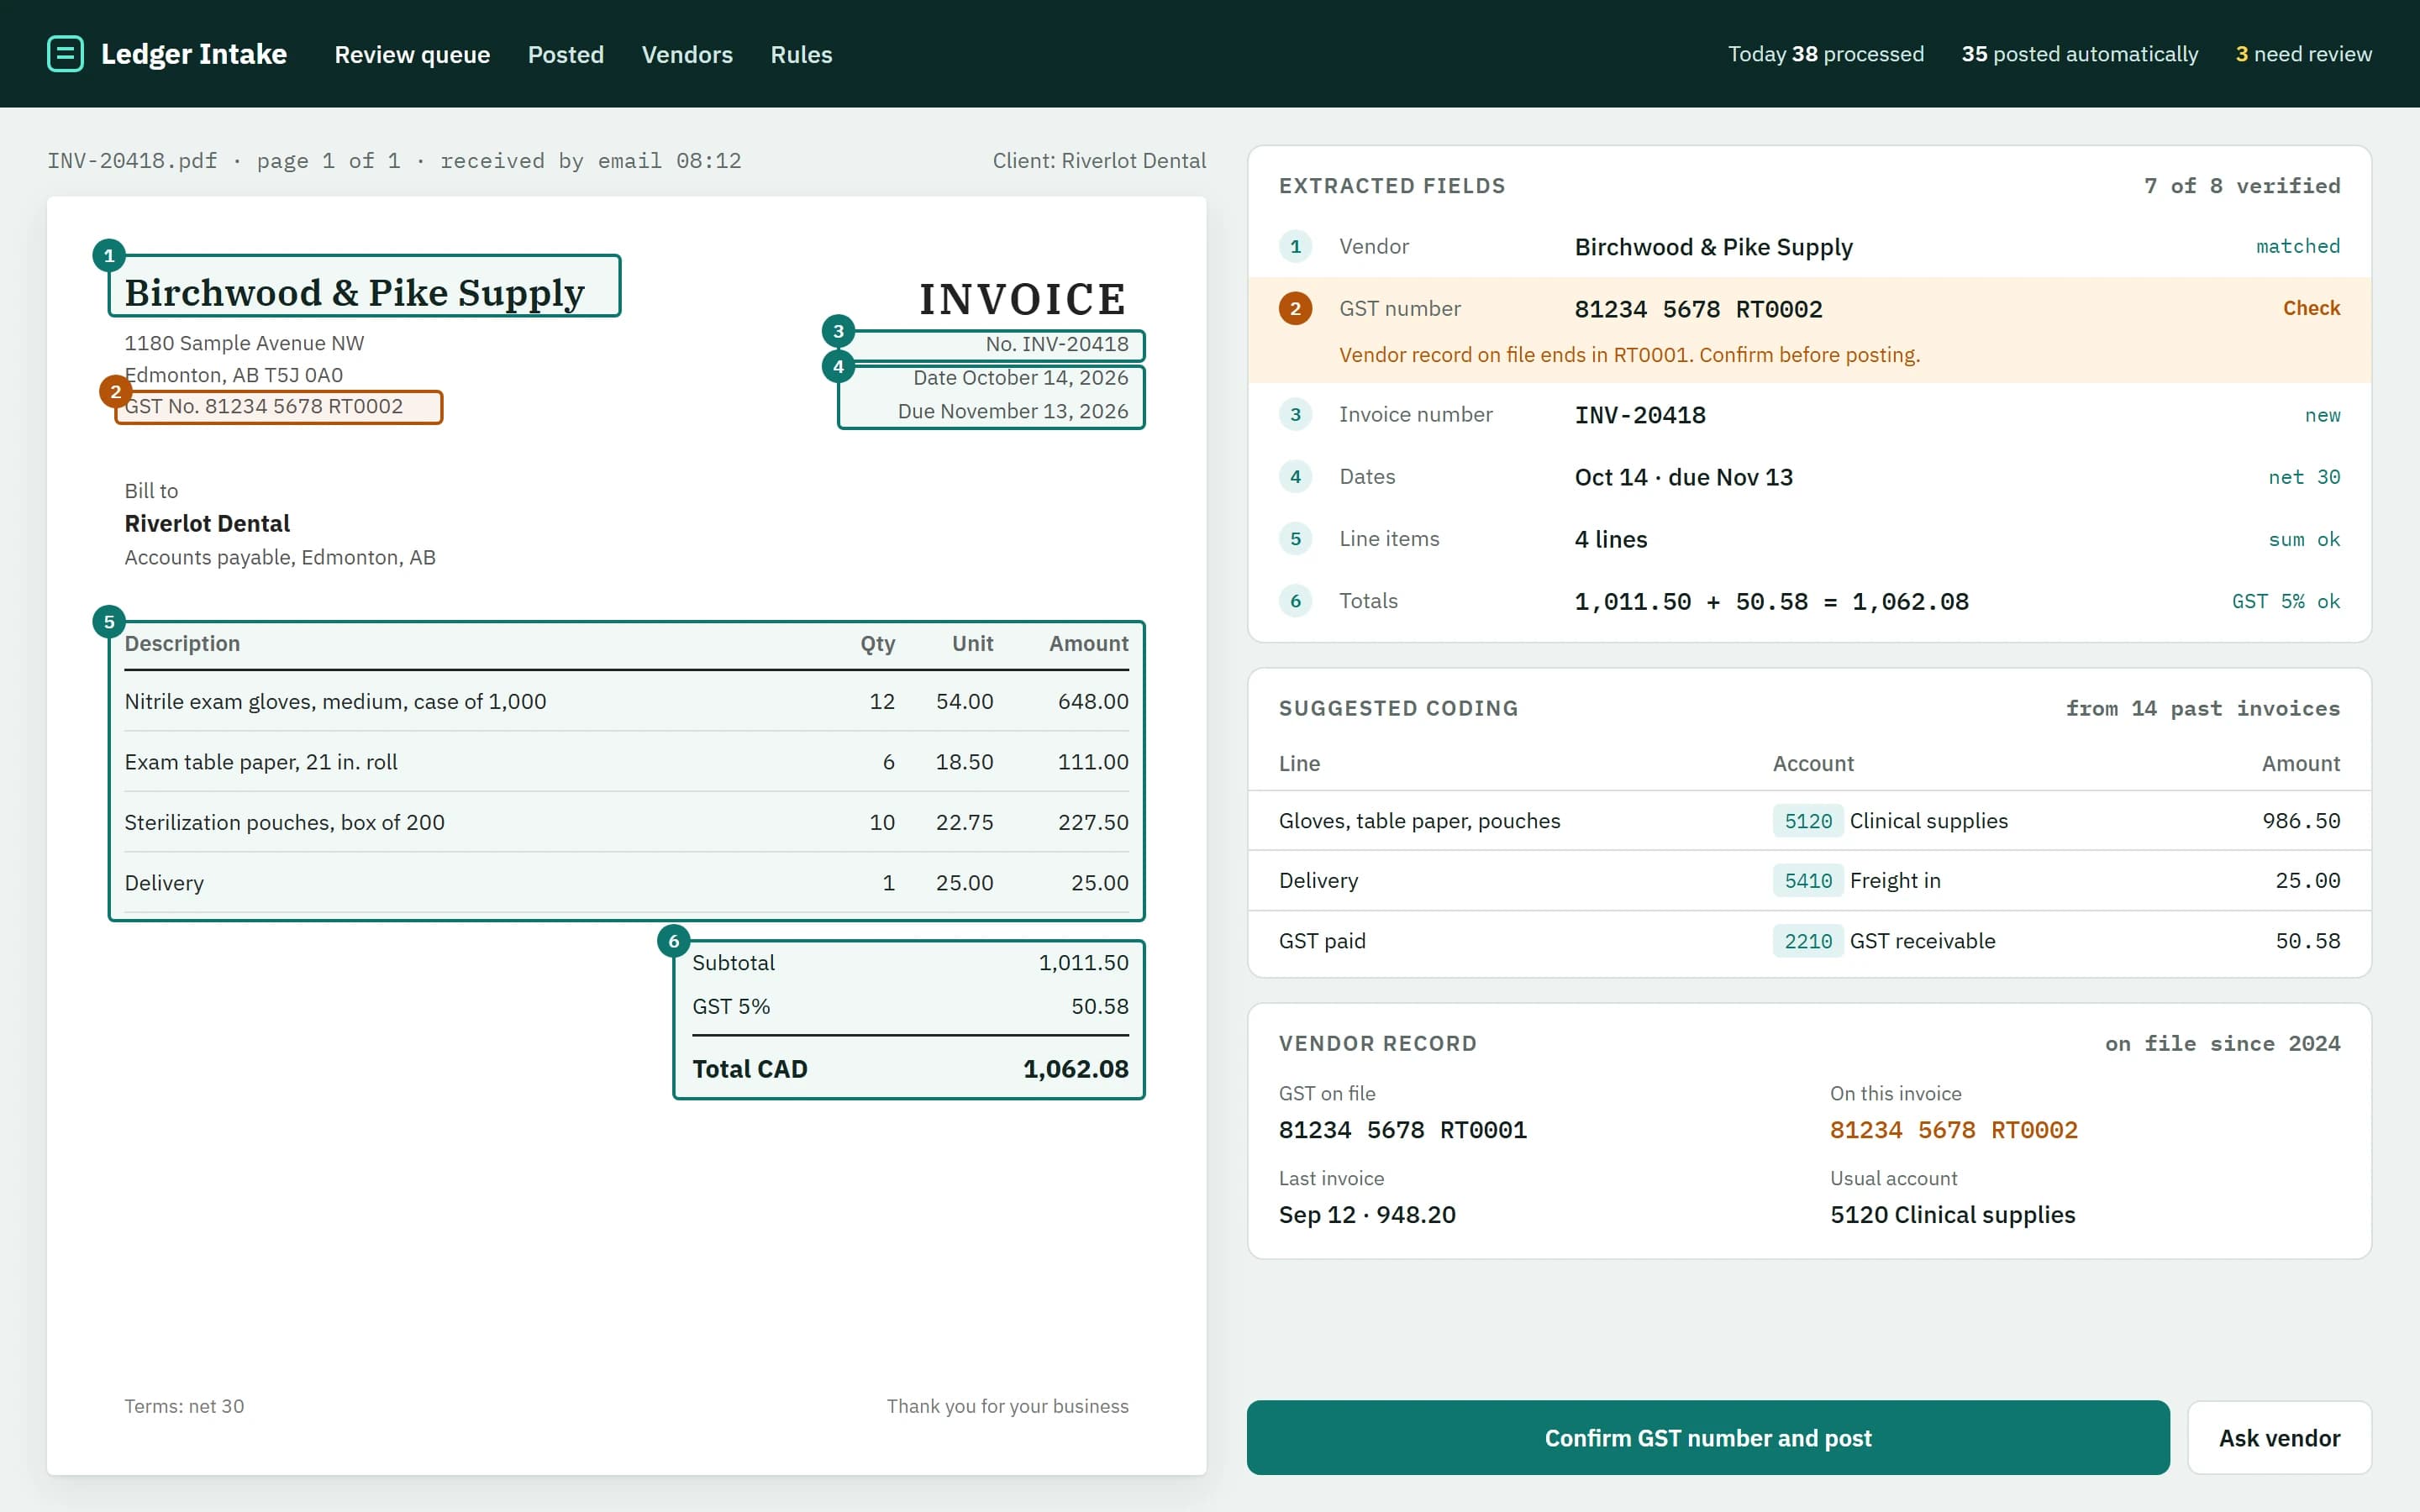The height and width of the screenshot is (1512, 2420).
Task: Click account code 5120 chip
Action: pyautogui.click(x=1808, y=821)
